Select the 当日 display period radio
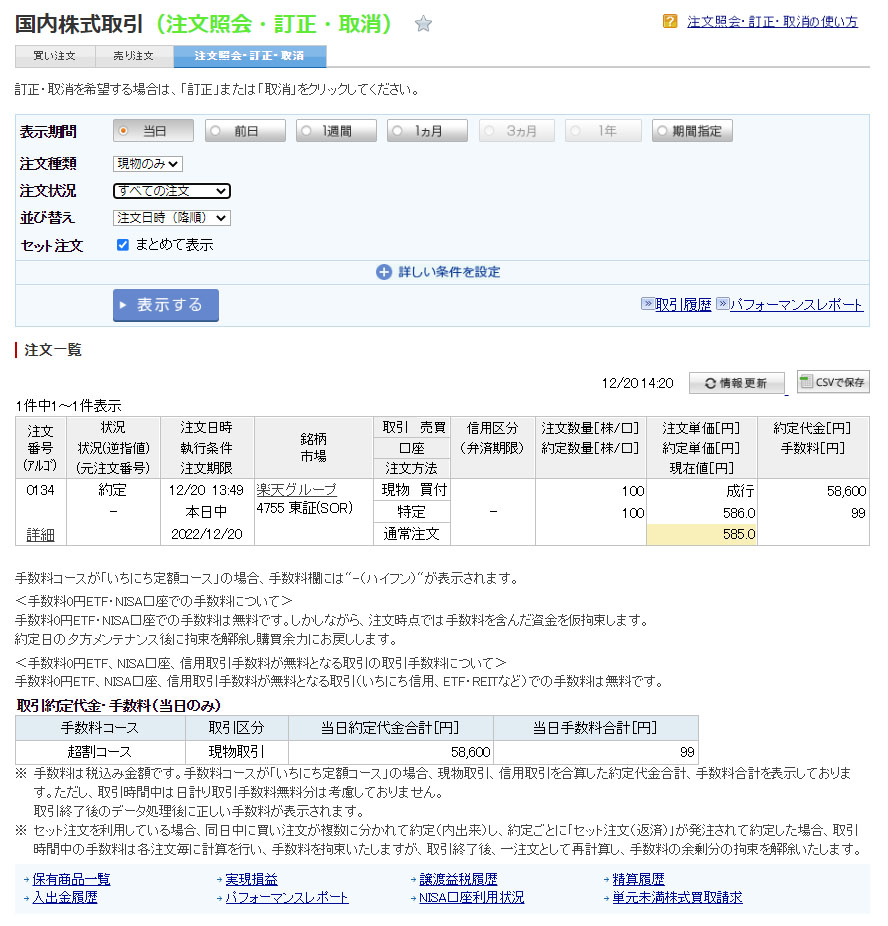The height and width of the screenshot is (926, 888). (x=124, y=131)
